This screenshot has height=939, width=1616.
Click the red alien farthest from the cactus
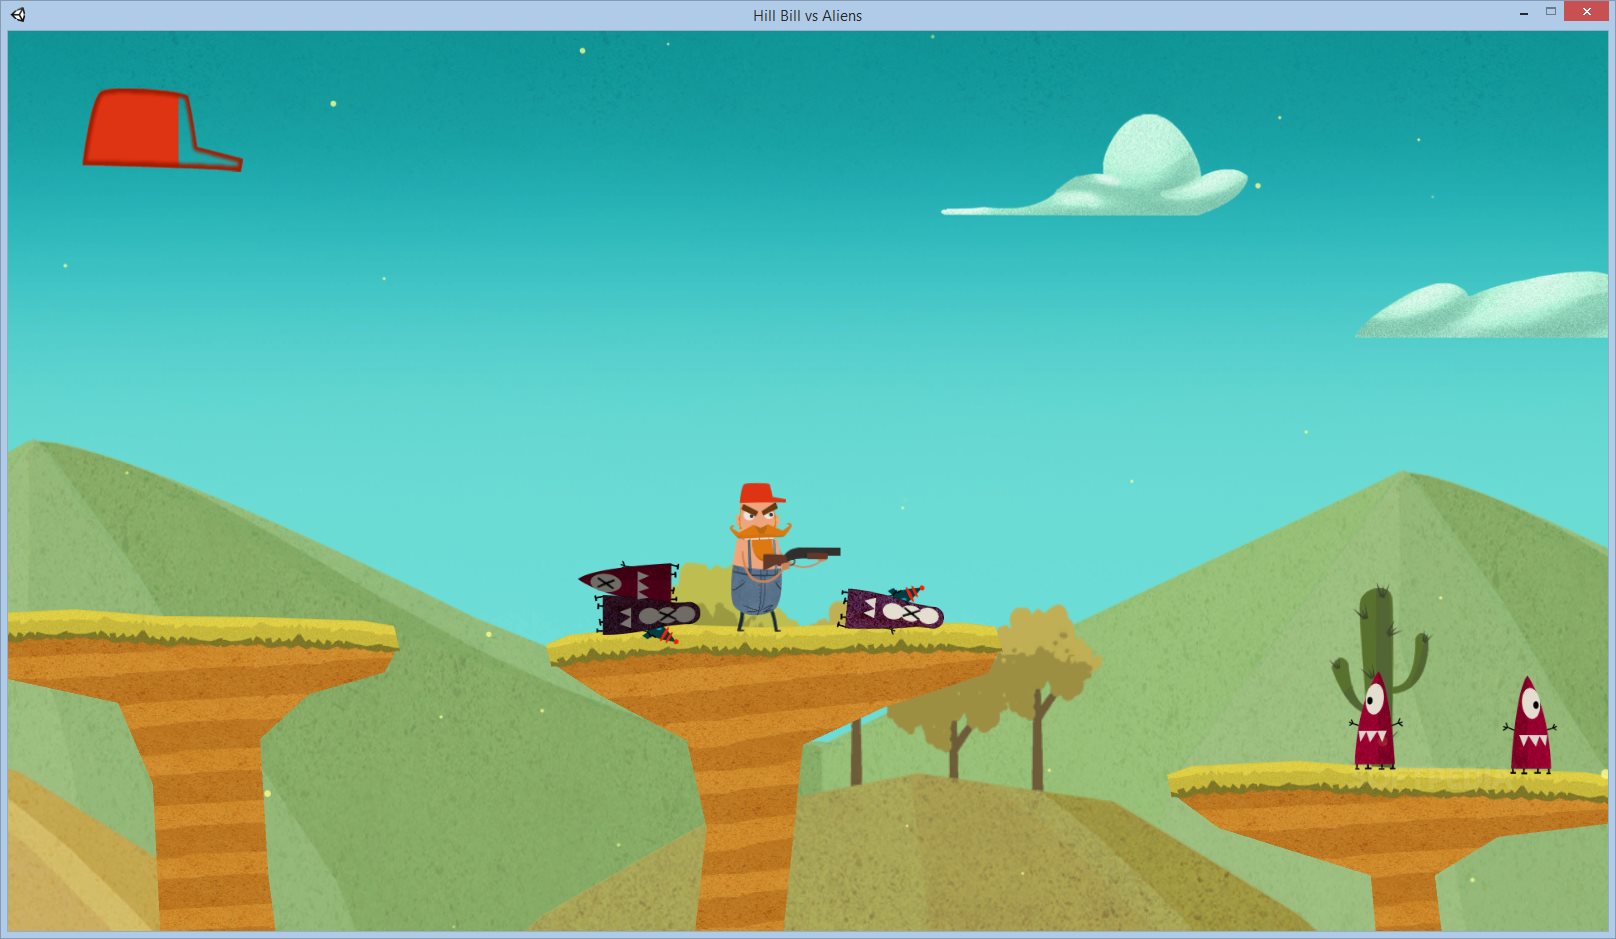click(x=1530, y=726)
